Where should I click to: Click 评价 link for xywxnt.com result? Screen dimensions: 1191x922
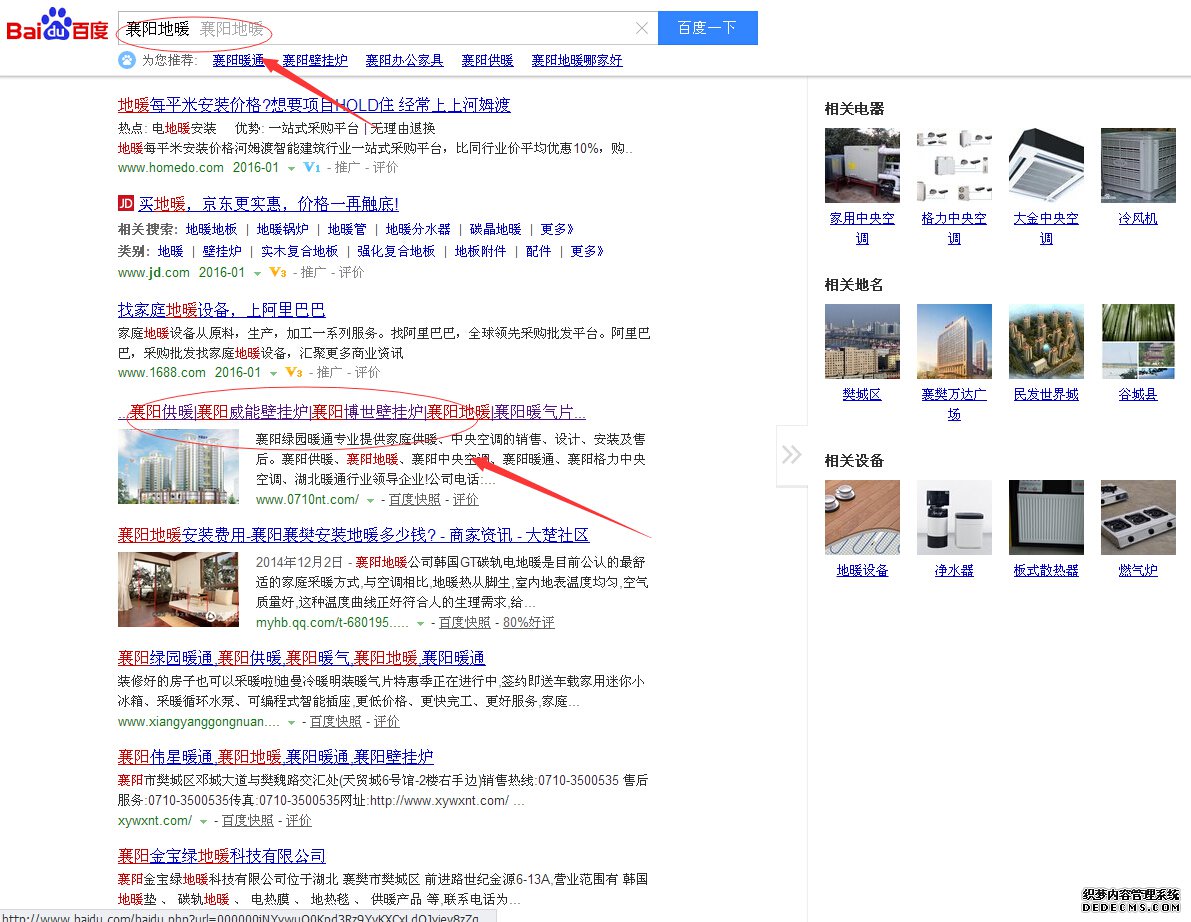point(299,820)
